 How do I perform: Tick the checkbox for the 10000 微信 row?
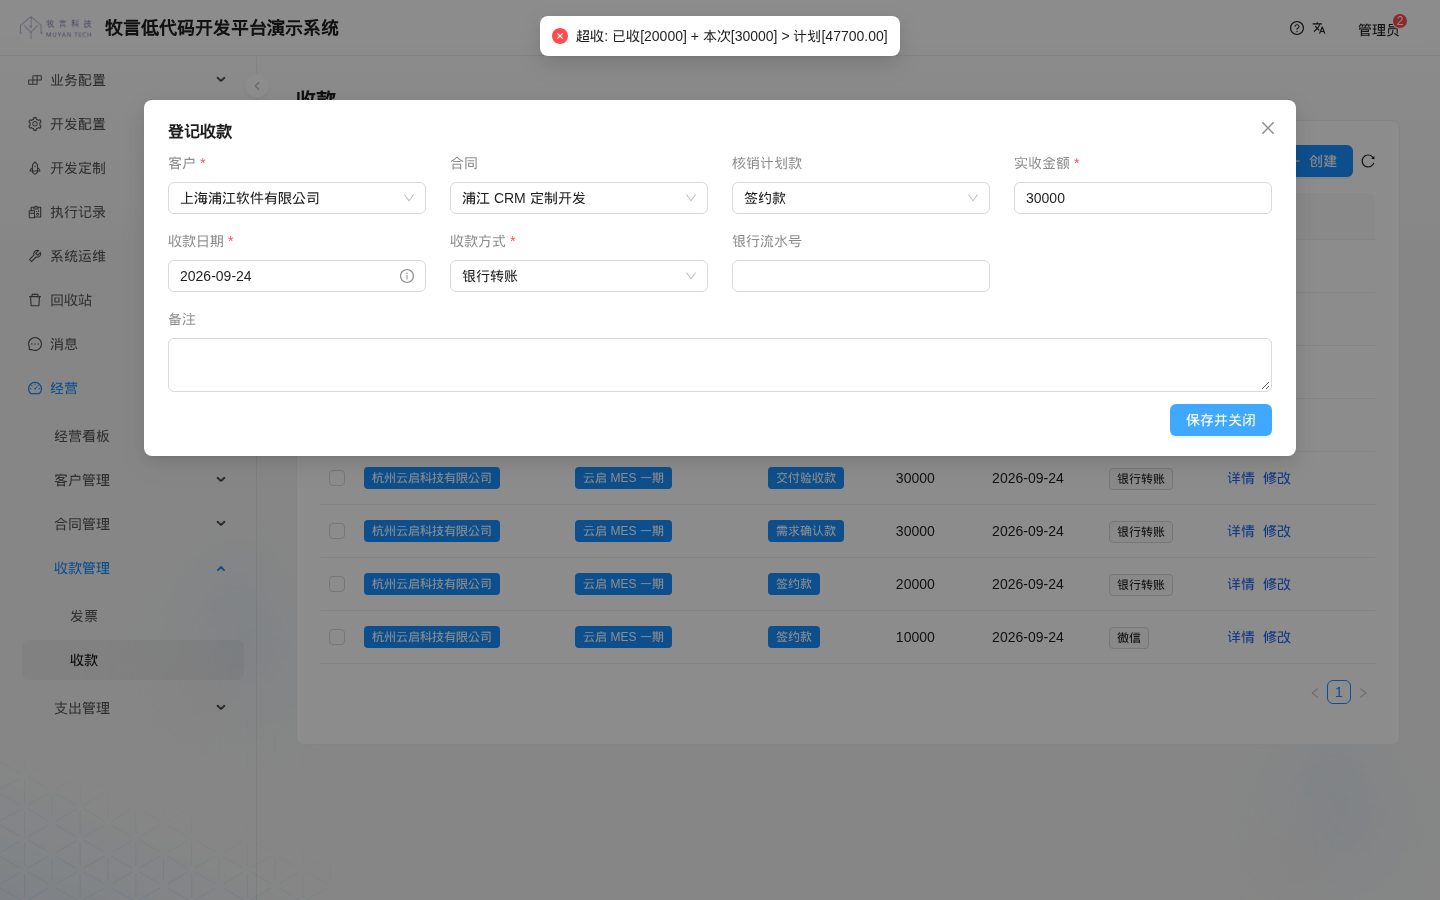click(x=337, y=637)
